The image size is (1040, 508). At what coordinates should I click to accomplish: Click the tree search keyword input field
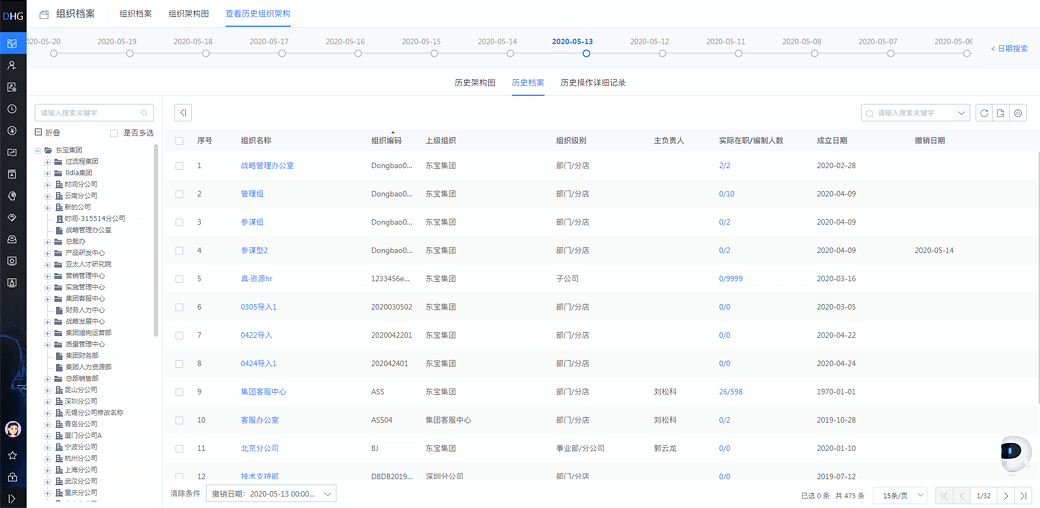coord(90,113)
